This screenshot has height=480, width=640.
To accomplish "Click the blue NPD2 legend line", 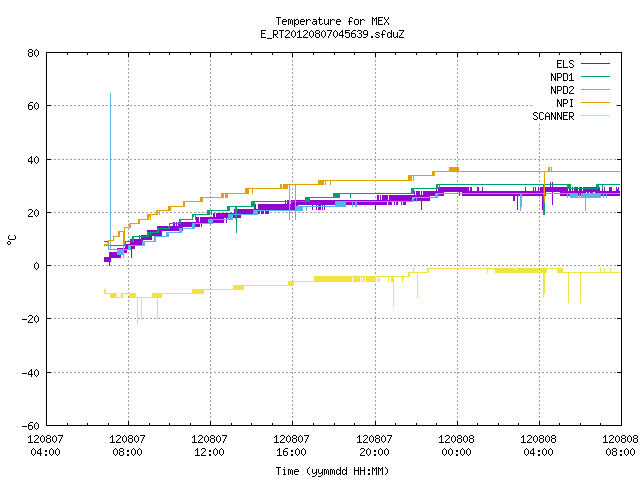I will pyautogui.click(x=595, y=90).
